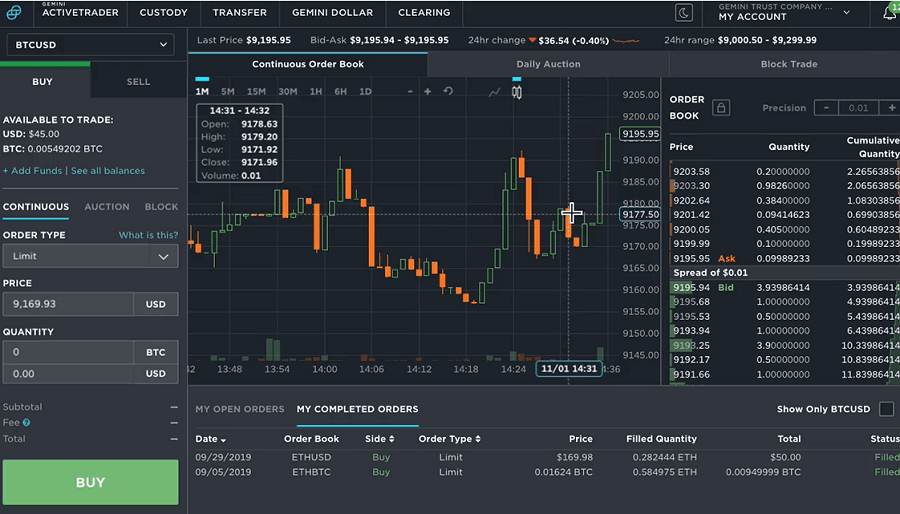Screen dimensions: 900x514
Task: Open the Transfer menu item
Action: tap(239, 13)
